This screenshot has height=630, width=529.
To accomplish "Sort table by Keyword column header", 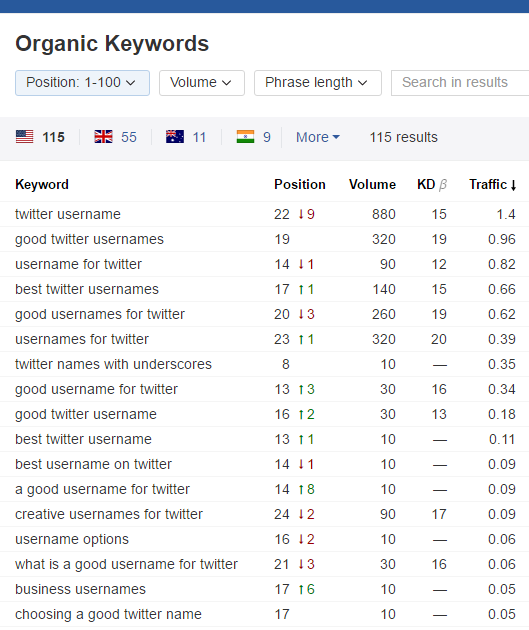I will [x=42, y=184].
